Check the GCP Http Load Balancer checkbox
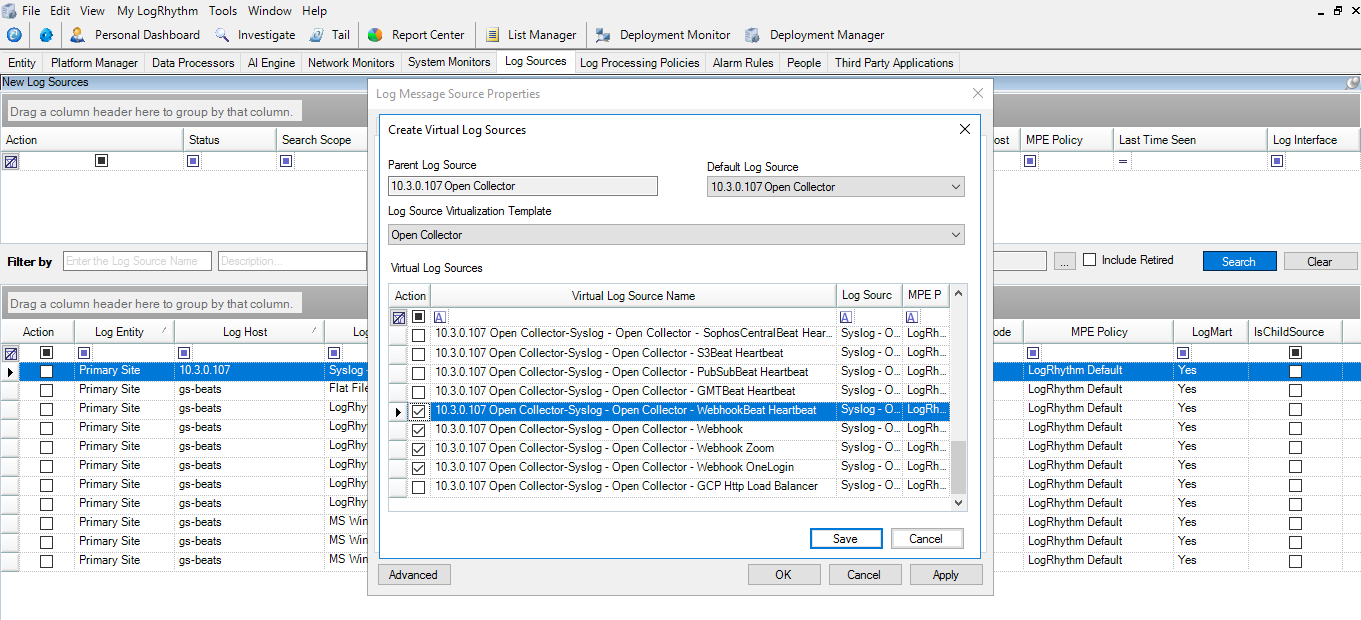The height and width of the screenshot is (620, 1361). click(x=418, y=487)
